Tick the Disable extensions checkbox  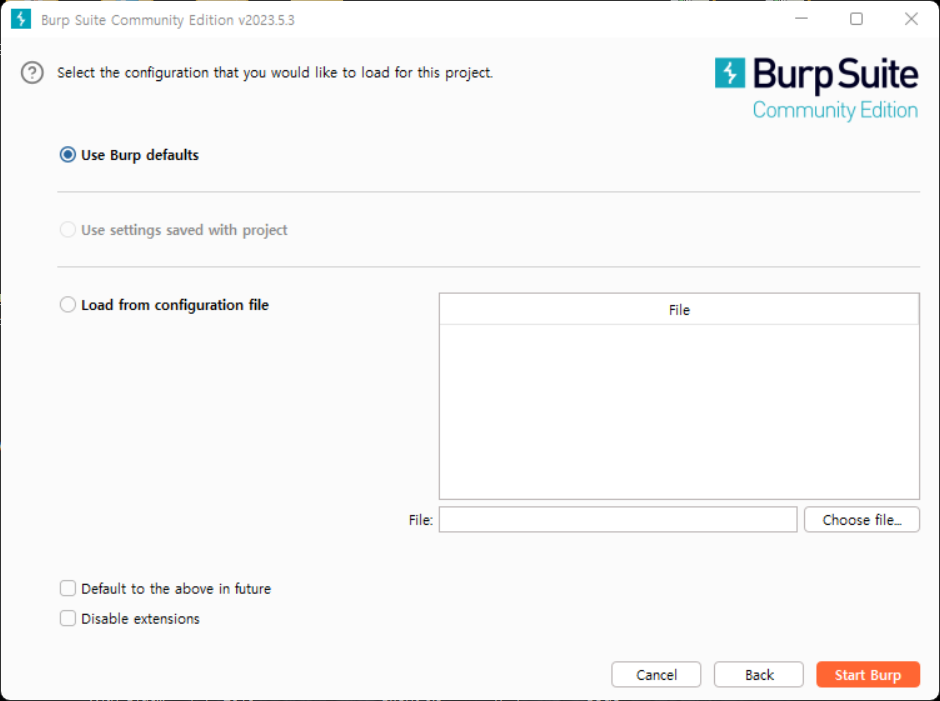[68, 619]
